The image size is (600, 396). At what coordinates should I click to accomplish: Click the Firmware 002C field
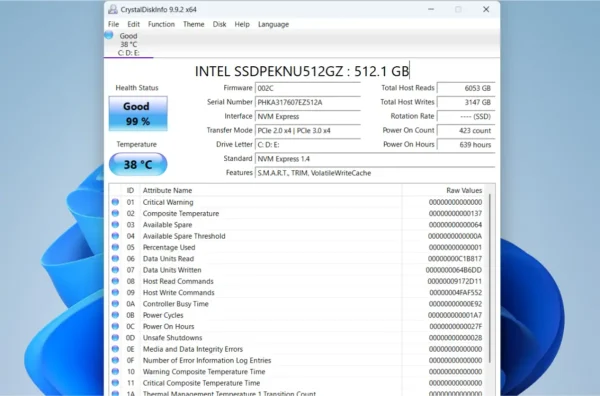[x=308, y=88]
